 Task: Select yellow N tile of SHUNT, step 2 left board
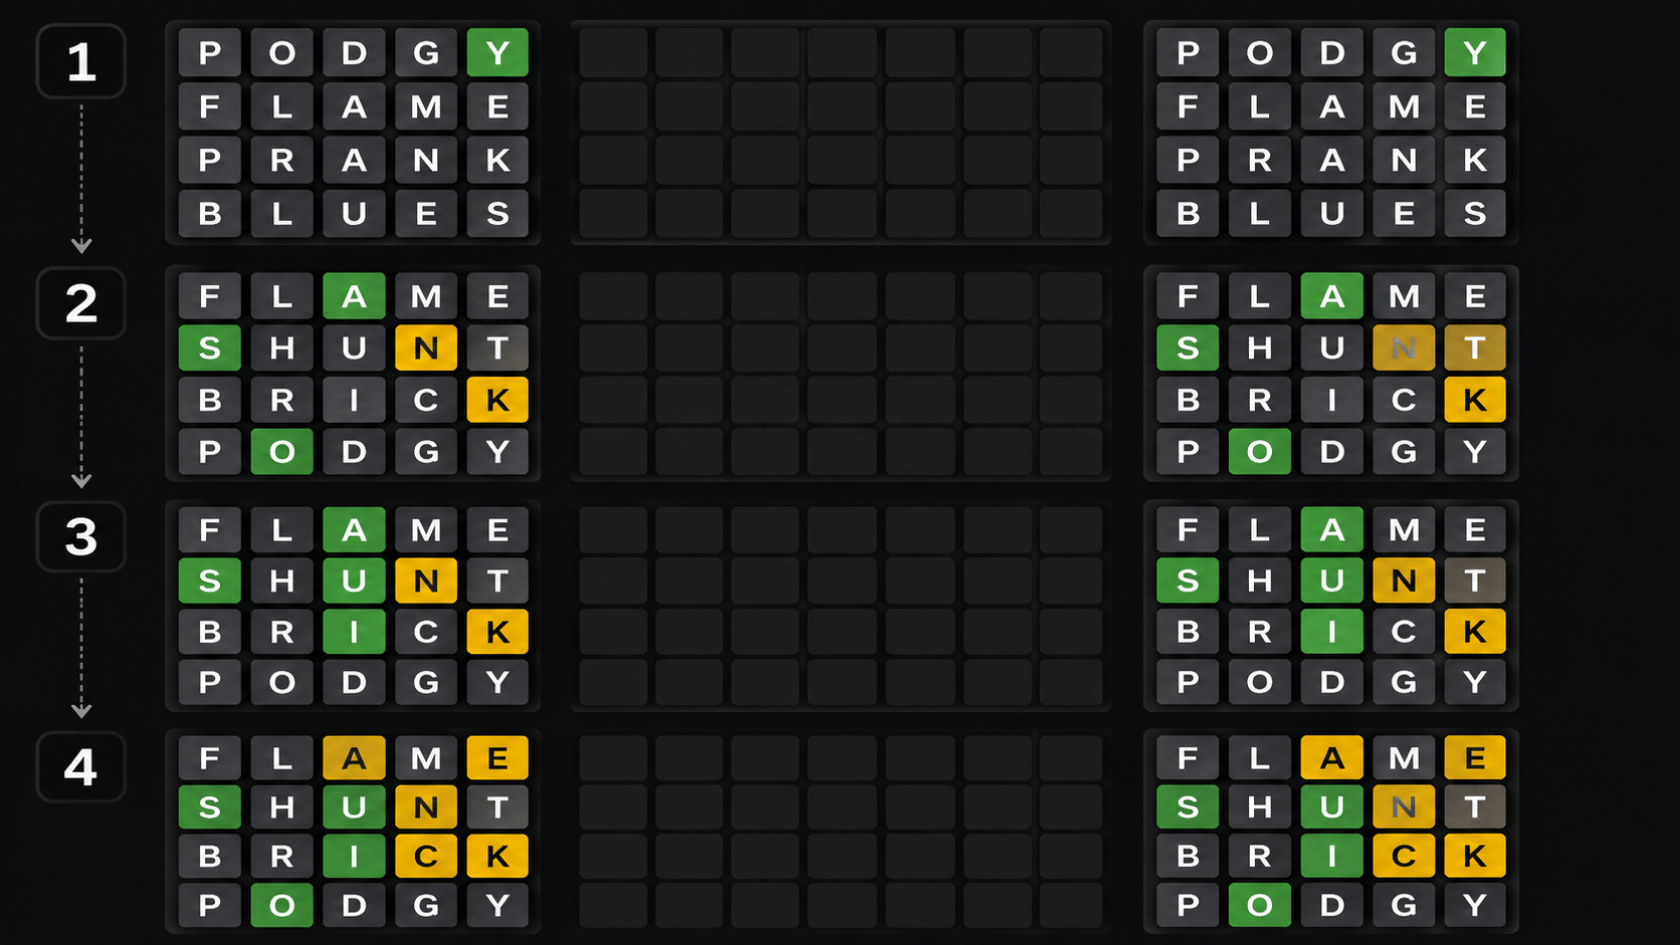(x=426, y=348)
